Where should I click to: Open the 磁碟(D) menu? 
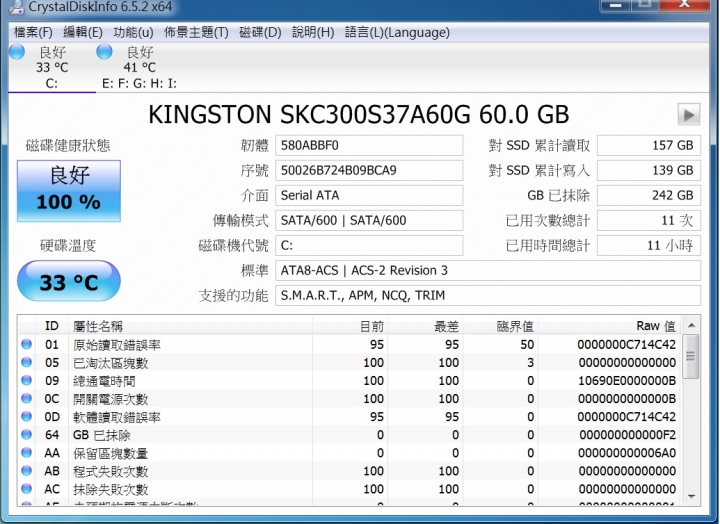tap(260, 33)
